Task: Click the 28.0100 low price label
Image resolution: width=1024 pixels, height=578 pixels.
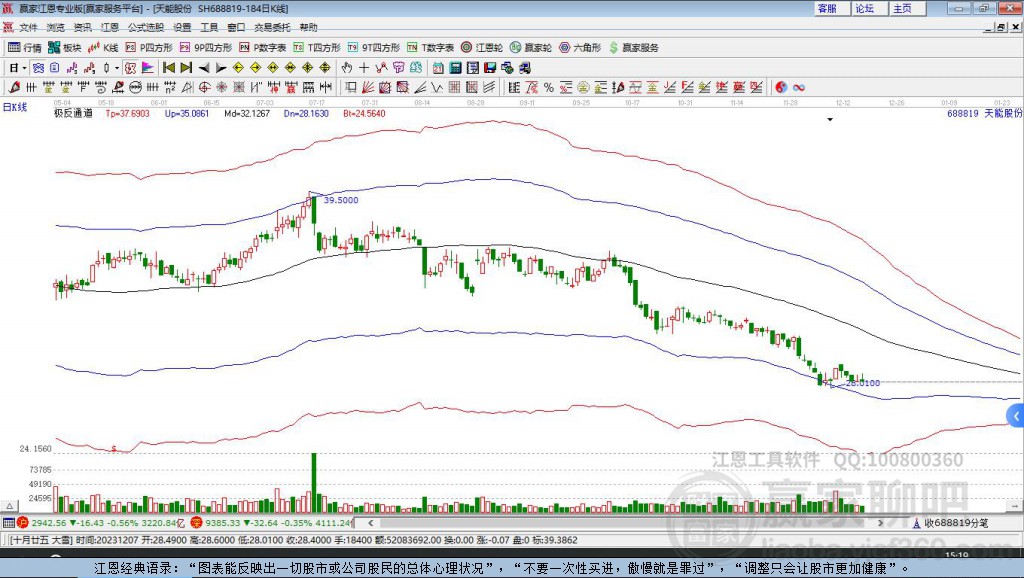Action: pyautogui.click(x=863, y=383)
